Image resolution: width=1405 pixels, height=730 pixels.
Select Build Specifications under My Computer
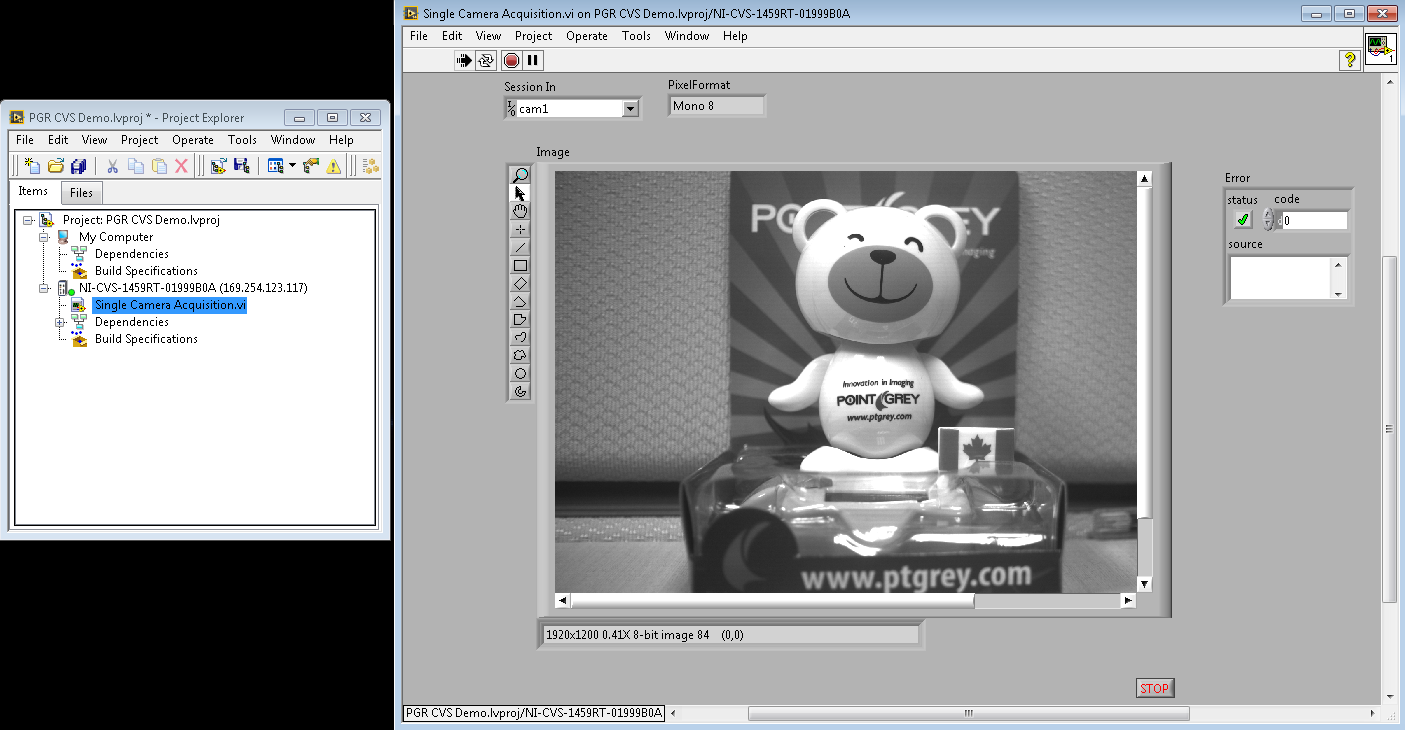coord(146,271)
